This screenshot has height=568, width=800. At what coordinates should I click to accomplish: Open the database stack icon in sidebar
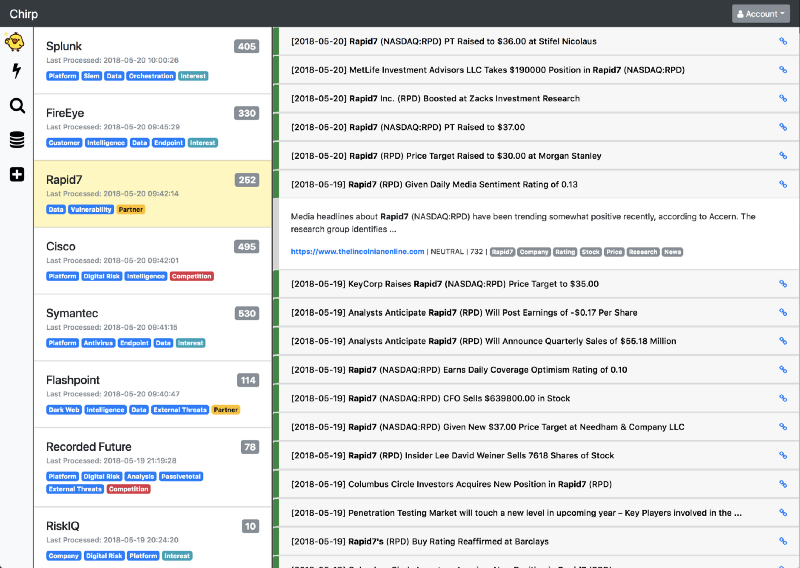click(x=17, y=140)
